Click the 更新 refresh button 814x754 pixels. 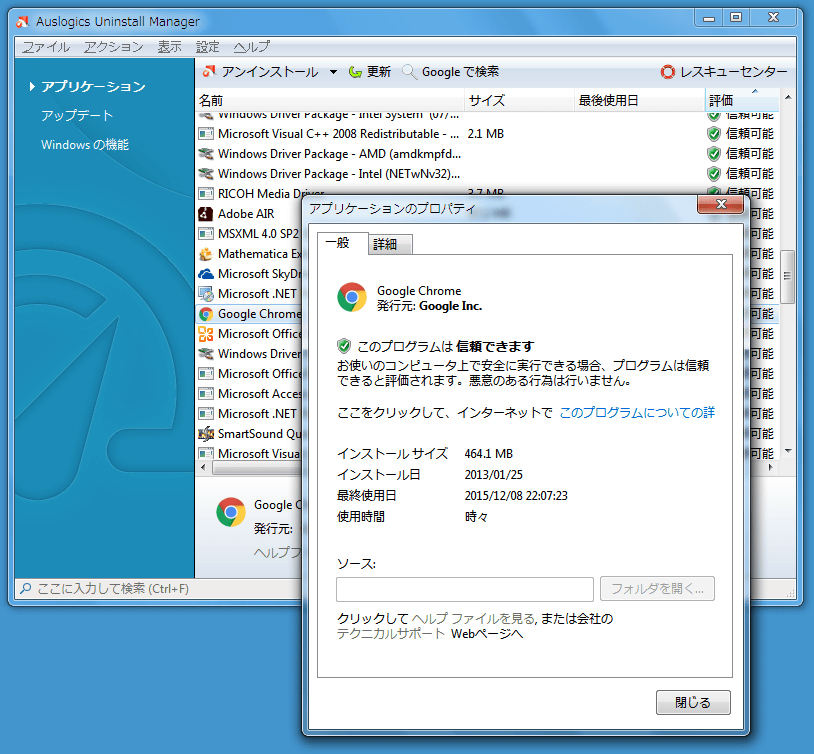tap(370, 72)
